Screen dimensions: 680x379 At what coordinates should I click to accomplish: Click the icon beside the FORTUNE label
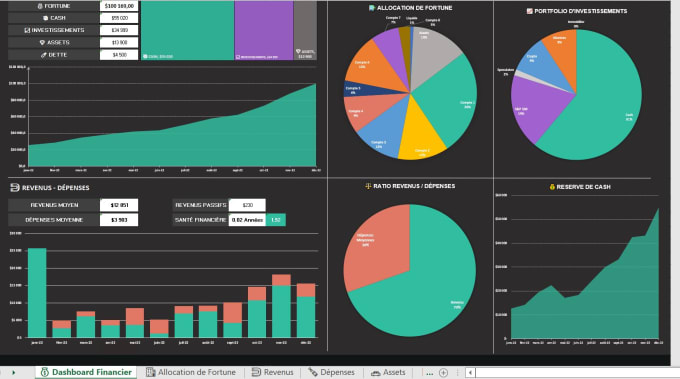tap(40, 6)
